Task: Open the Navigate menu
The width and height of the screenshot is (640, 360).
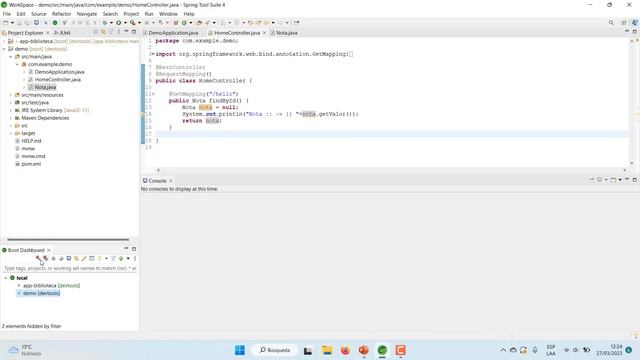Action: click(87, 14)
